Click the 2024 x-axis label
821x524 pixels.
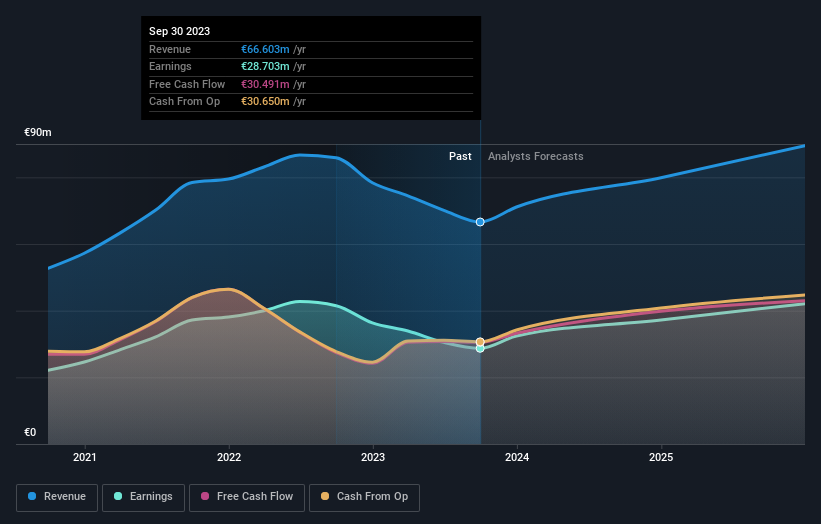(x=517, y=457)
